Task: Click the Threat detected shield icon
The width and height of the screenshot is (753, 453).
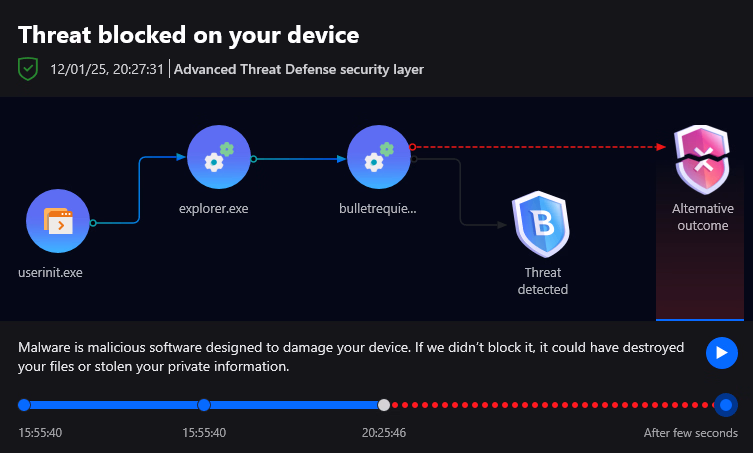Action: 541,226
